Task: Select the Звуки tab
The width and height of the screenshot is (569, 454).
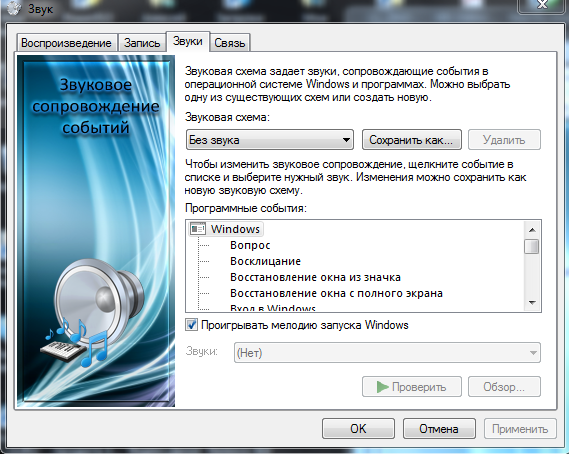Action: pos(187,41)
